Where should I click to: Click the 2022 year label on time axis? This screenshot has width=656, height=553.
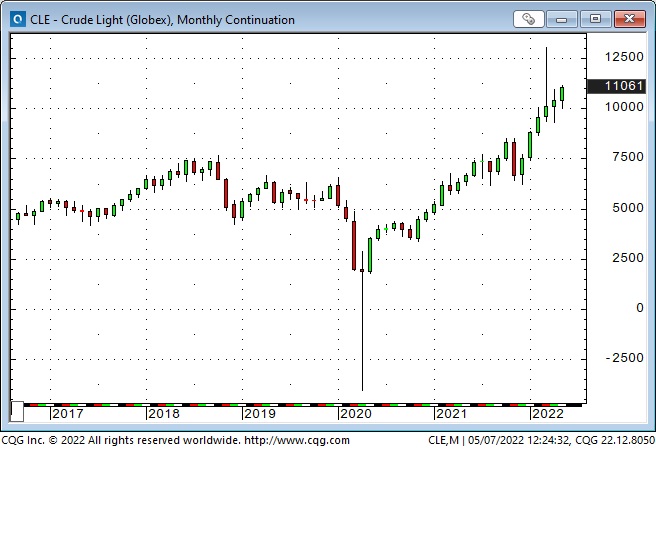(548, 414)
